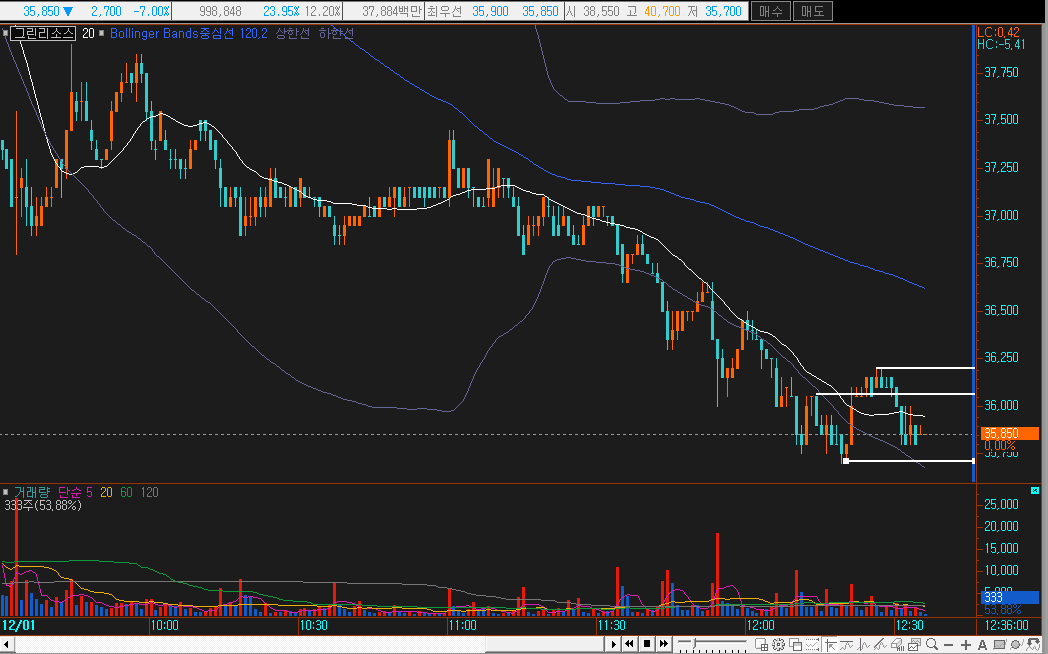
Task: Click the 12/01 date label on time axis
Action: (x=18, y=626)
